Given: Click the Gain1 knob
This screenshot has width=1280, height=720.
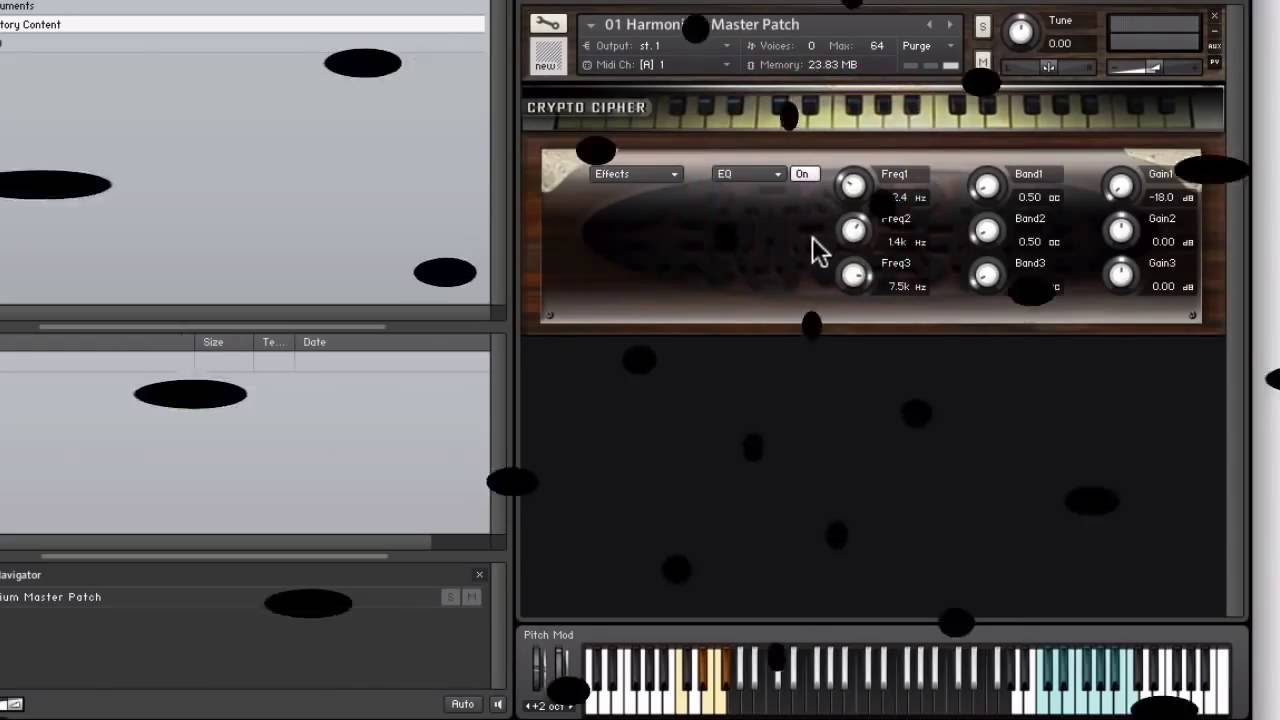Looking at the screenshot, I should [1120, 185].
